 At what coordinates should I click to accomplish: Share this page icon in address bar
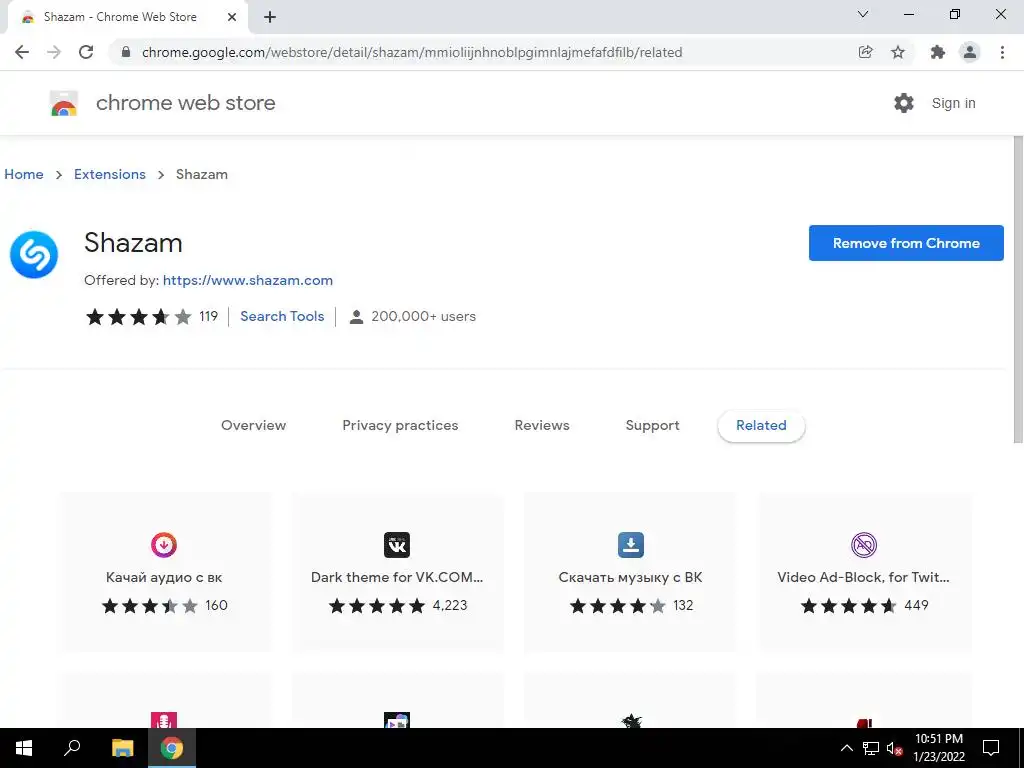coord(865,52)
